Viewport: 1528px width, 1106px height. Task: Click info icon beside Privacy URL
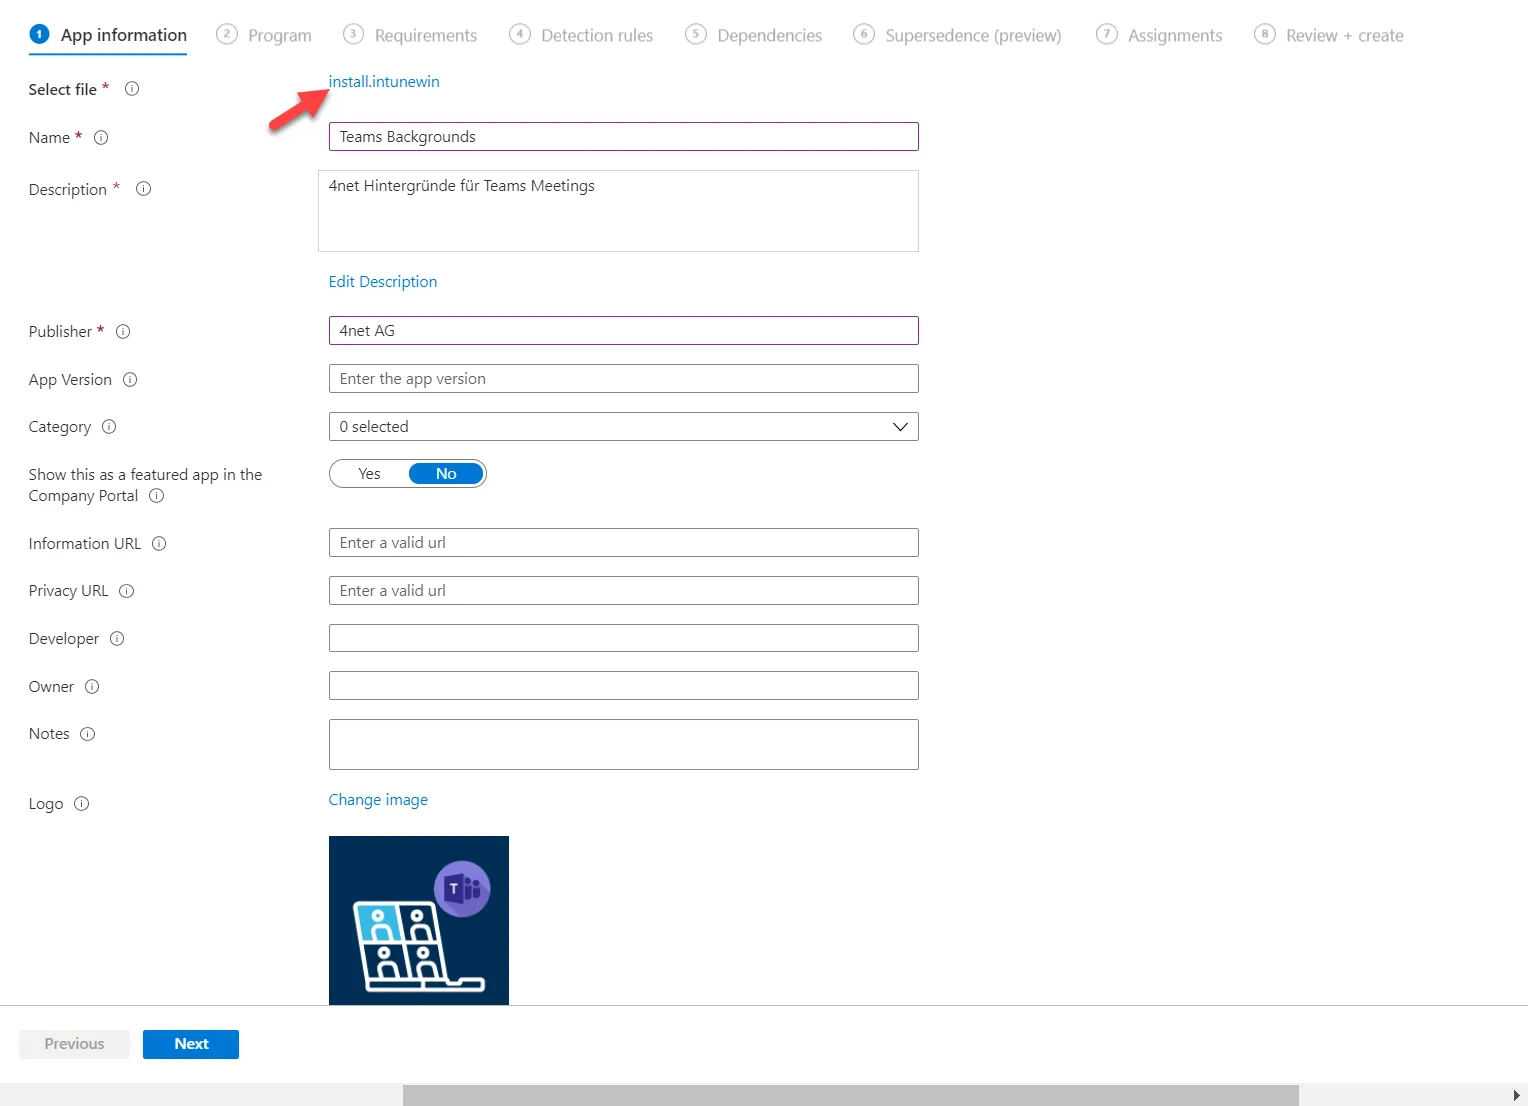[x=126, y=591]
